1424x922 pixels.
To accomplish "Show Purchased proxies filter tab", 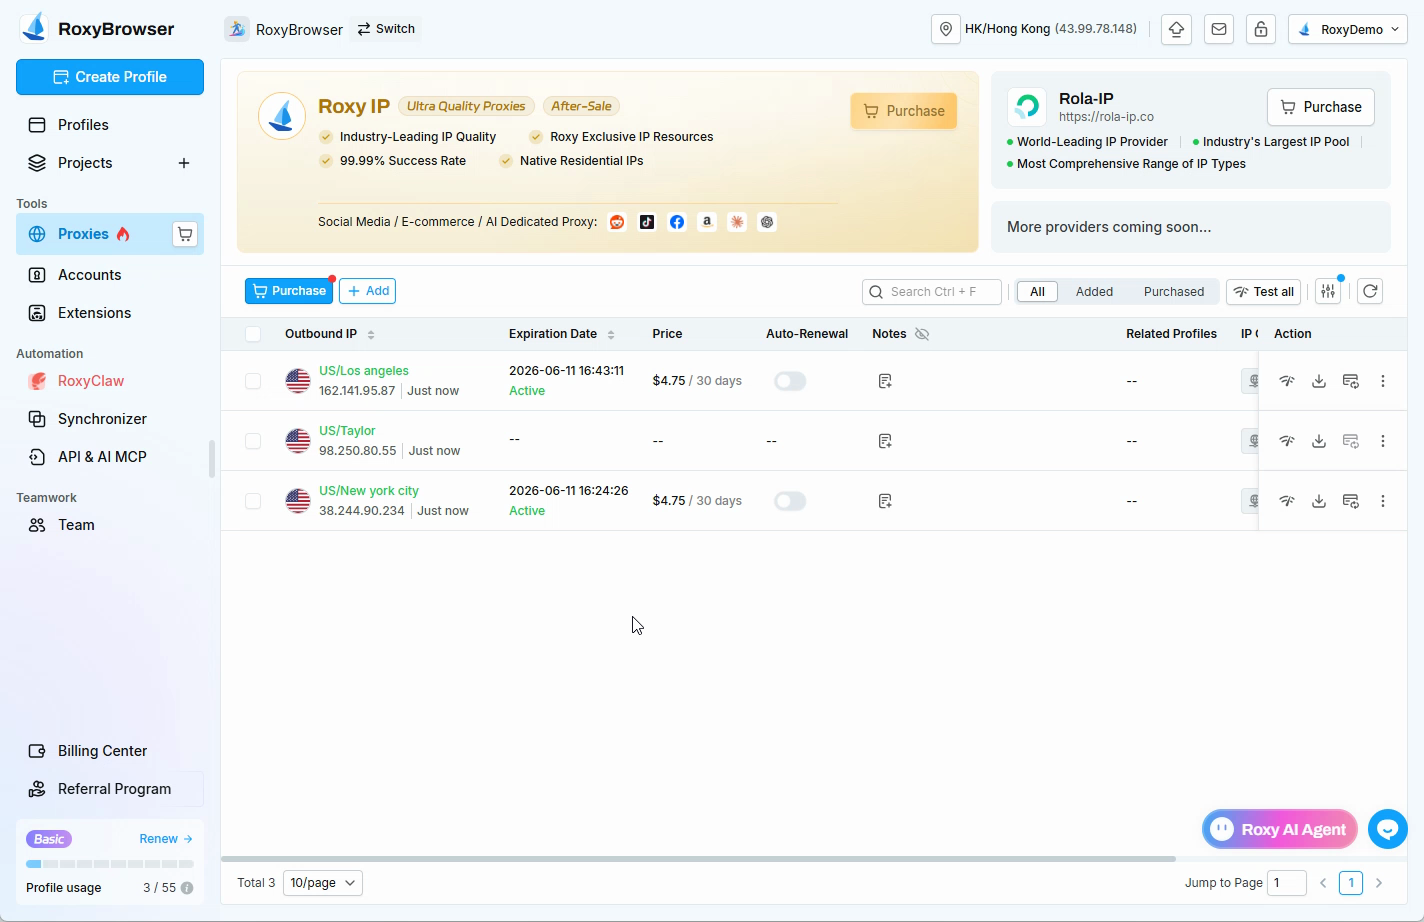I will (1174, 292).
